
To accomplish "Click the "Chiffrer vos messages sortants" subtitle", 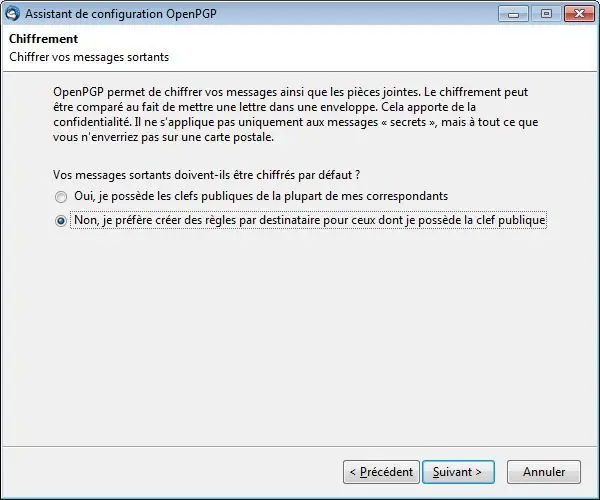I will coord(89,57).
